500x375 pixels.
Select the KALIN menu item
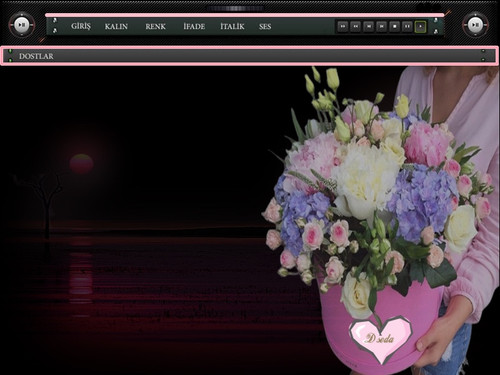tap(116, 27)
